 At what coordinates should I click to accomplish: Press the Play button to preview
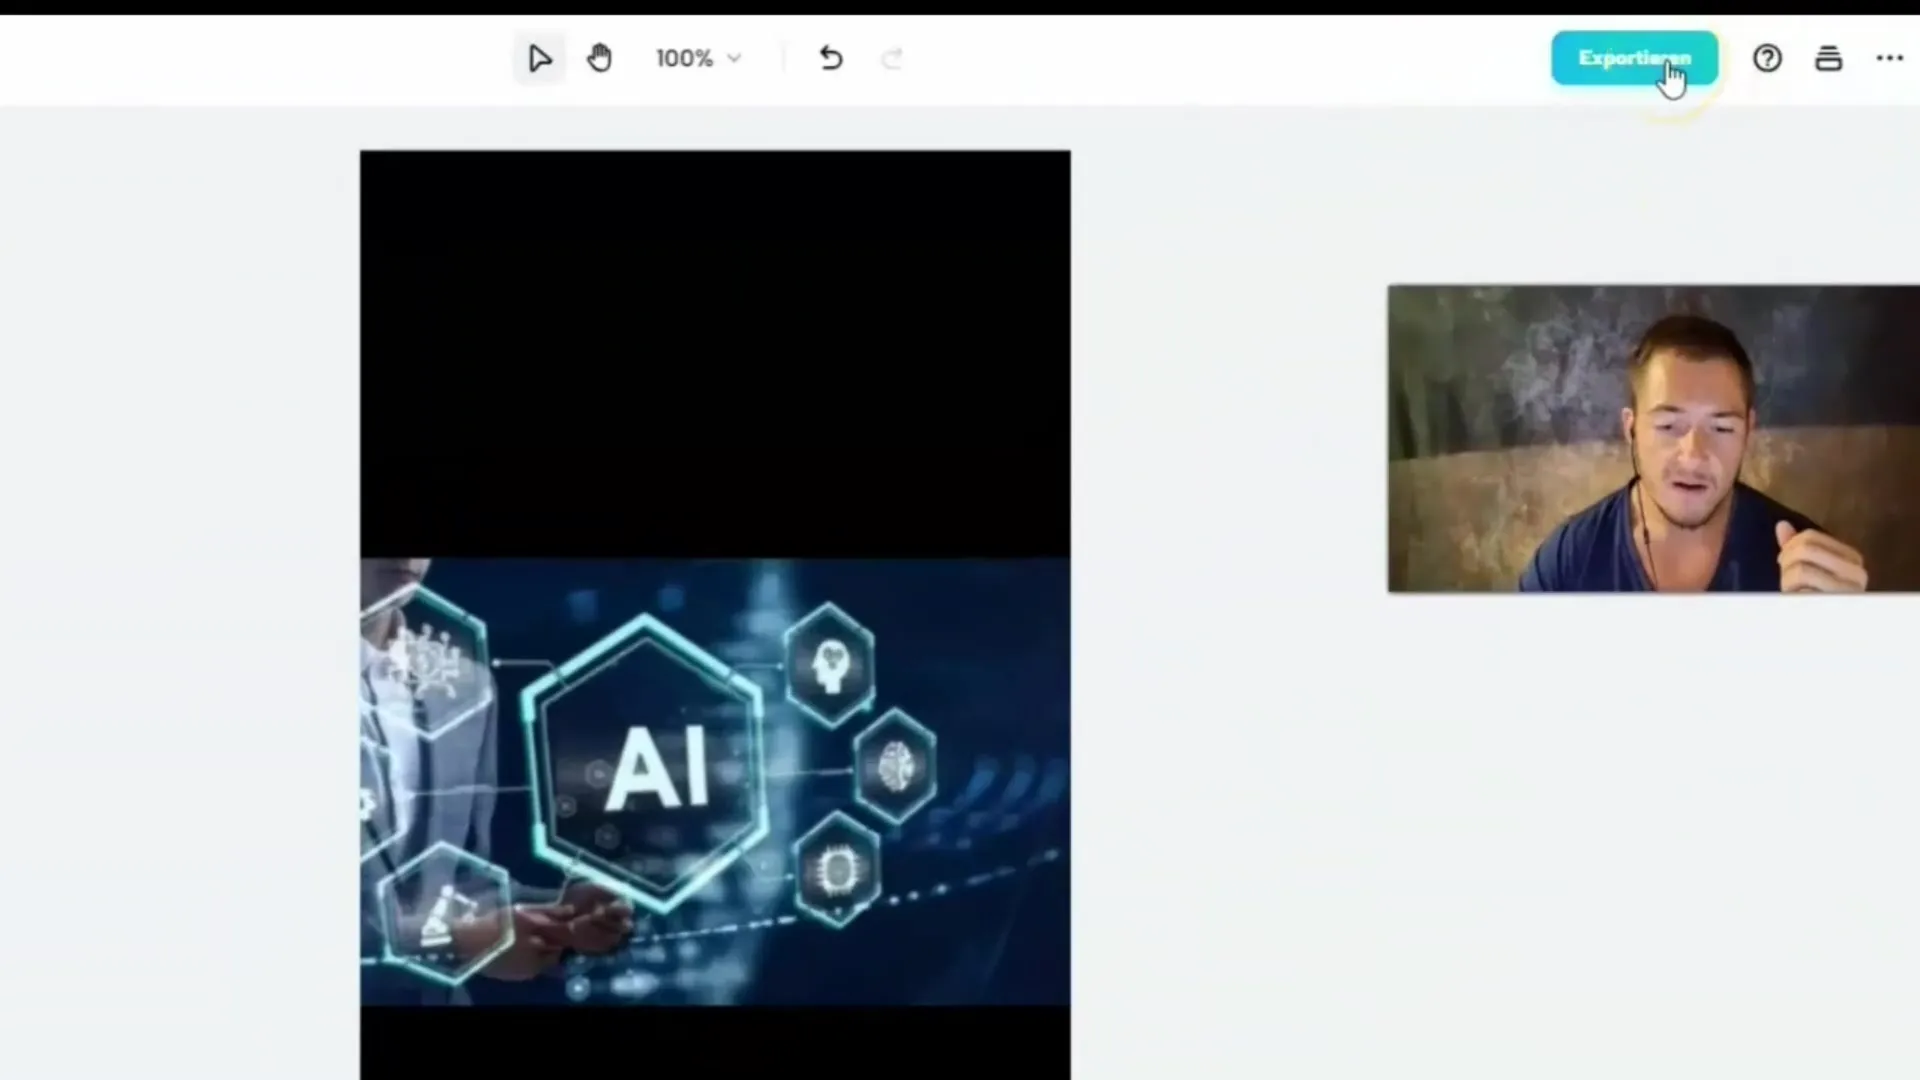tap(538, 58)
